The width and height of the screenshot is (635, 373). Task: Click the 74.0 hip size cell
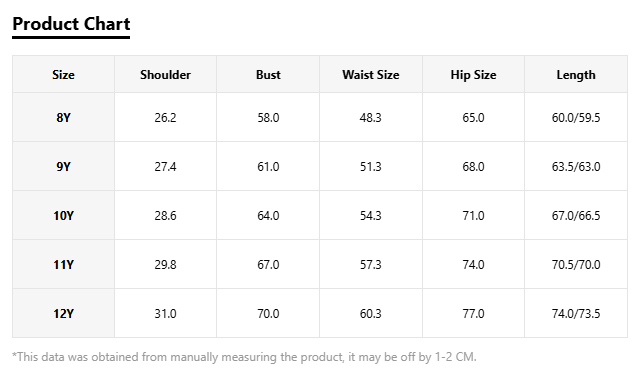coord(473,264)
